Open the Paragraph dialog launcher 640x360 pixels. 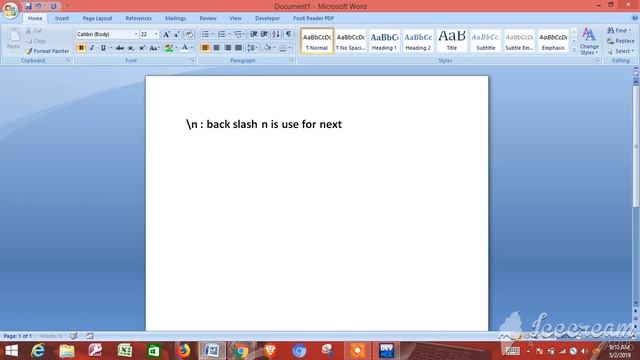point(292,60)
